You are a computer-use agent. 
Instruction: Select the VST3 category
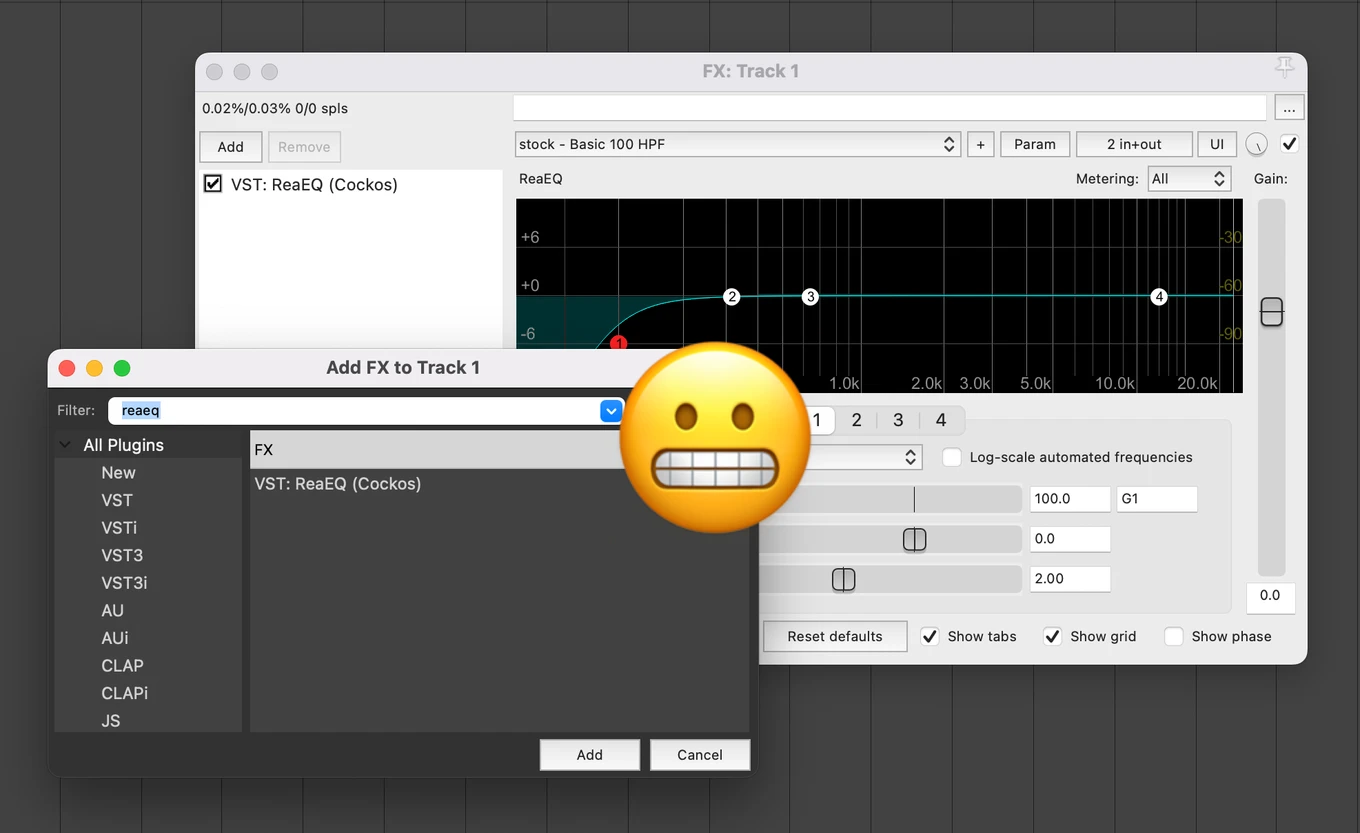click(122, 555)
